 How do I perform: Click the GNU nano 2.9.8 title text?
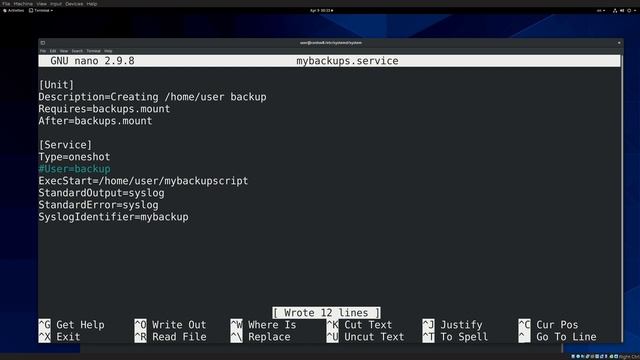pos(92,61)
